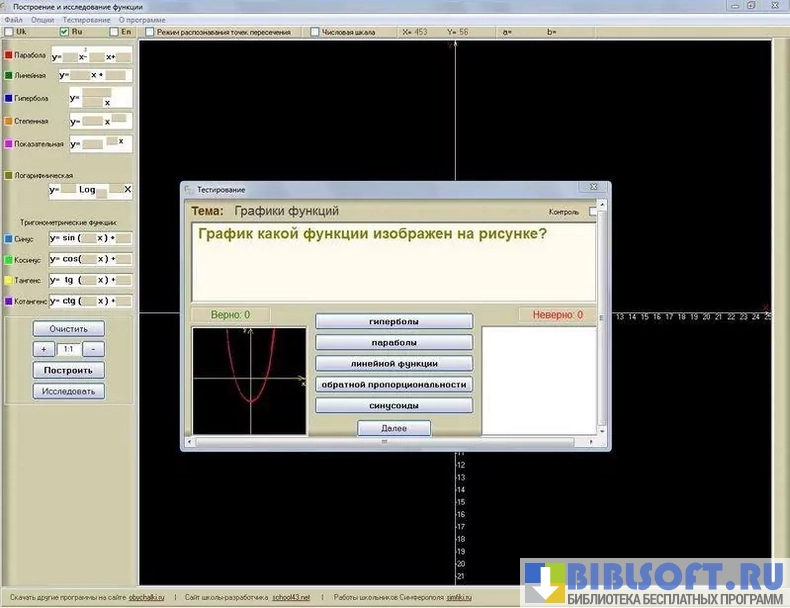The image size is (790, 608).
Task: Select the blue Гипербола color icon
Action: tap(9, 98)
